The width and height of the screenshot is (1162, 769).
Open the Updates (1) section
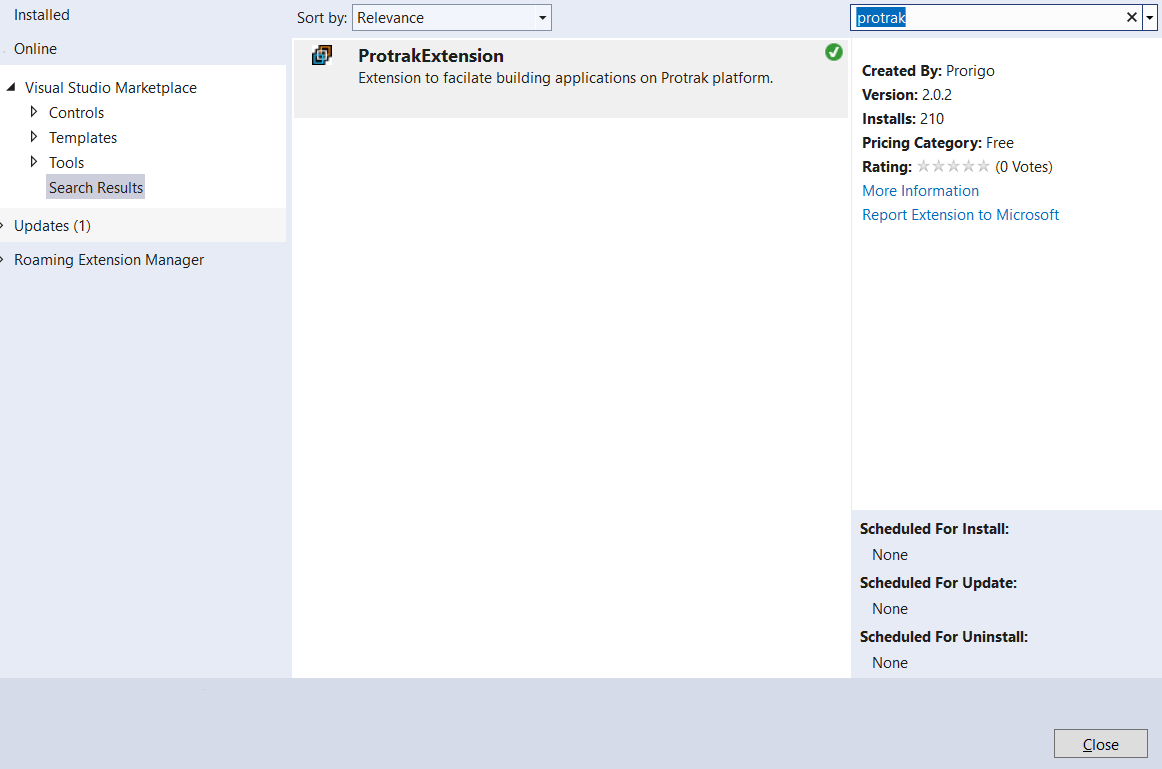[52, 226]
